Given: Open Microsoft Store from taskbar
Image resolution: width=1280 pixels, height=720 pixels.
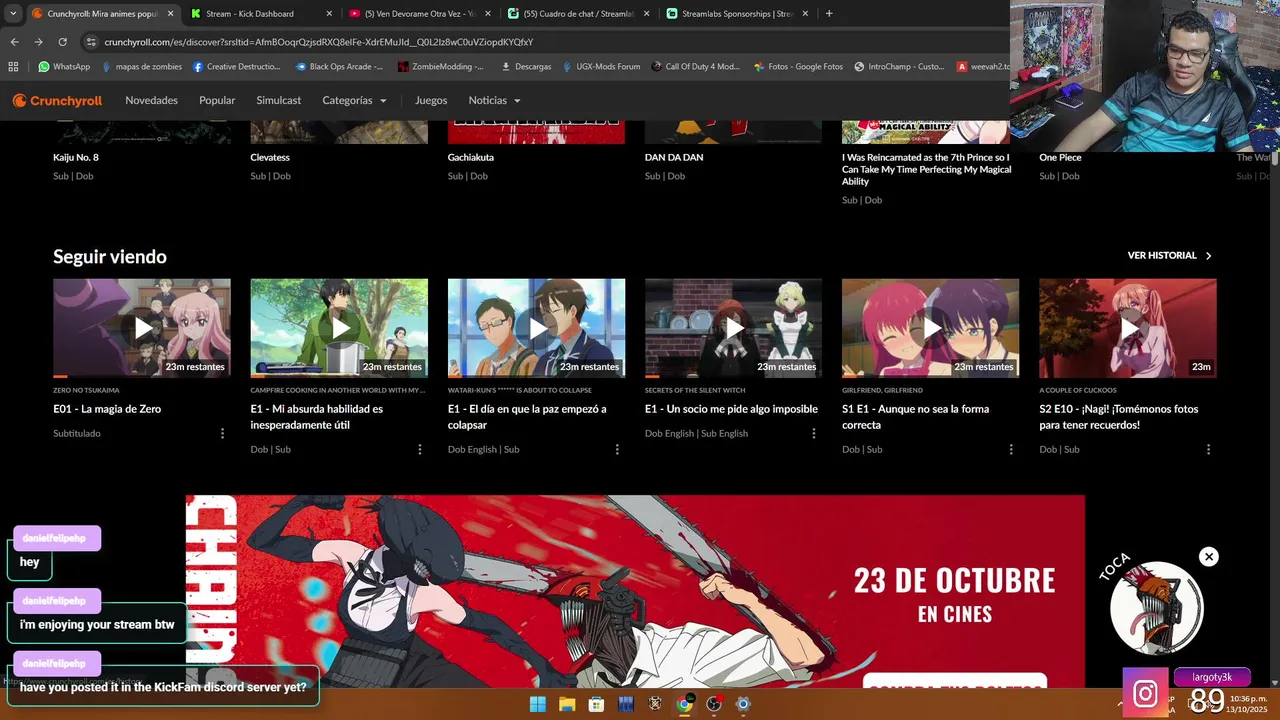Looking at the screenshot, I should (x=596, y=704).
